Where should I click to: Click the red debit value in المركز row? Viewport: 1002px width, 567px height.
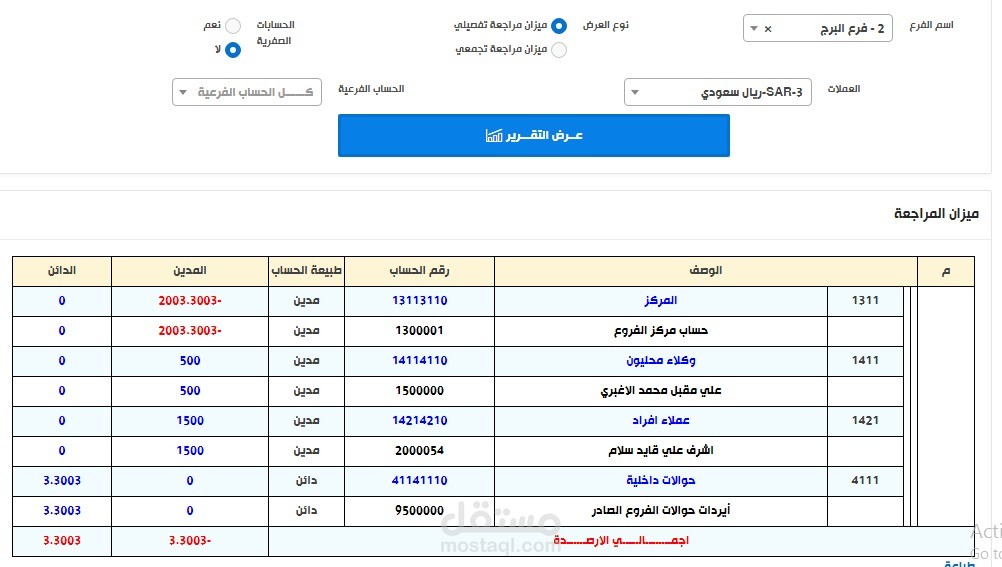(190, 300)
